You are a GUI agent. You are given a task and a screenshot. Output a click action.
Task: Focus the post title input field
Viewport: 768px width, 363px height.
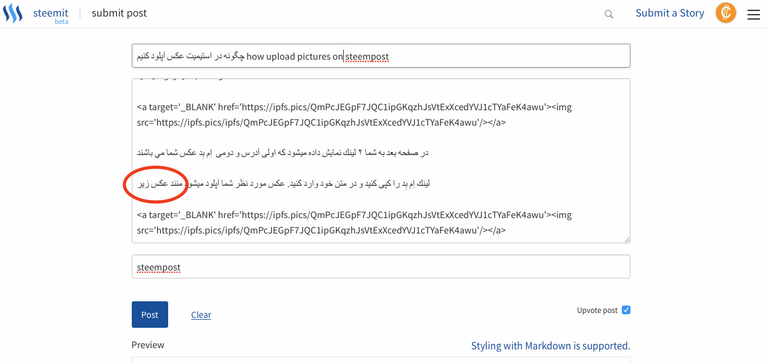[x=381, y=56]
